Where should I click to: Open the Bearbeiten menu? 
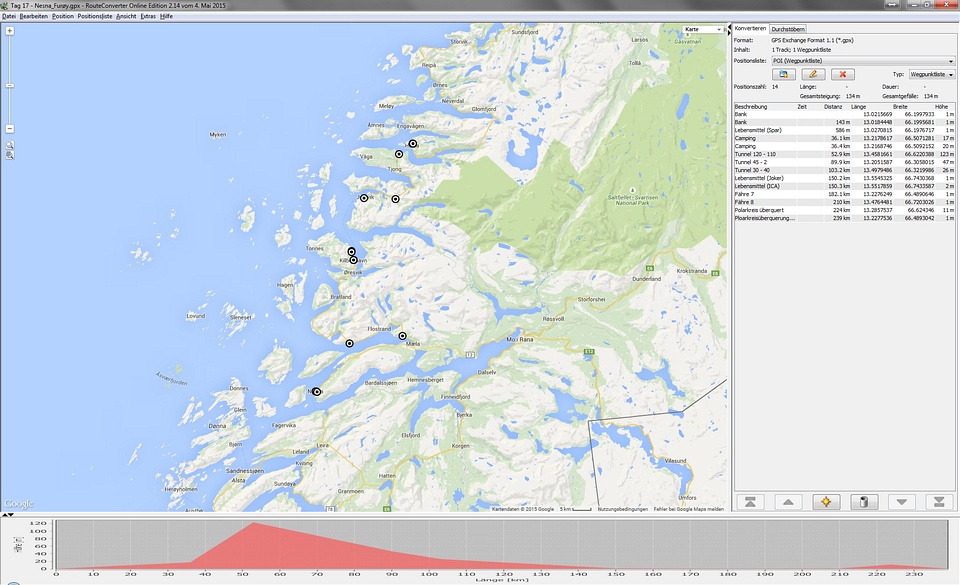(34, 17)
